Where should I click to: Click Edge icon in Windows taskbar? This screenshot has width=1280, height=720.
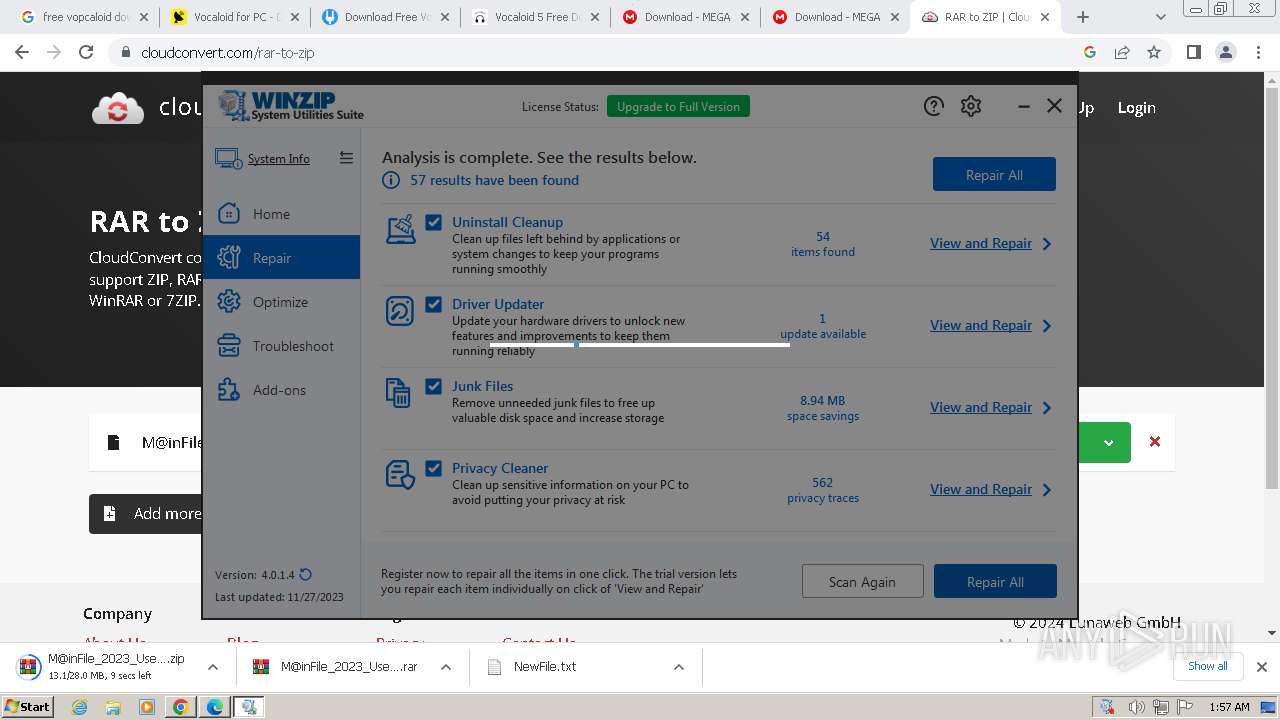coord(214,707)
